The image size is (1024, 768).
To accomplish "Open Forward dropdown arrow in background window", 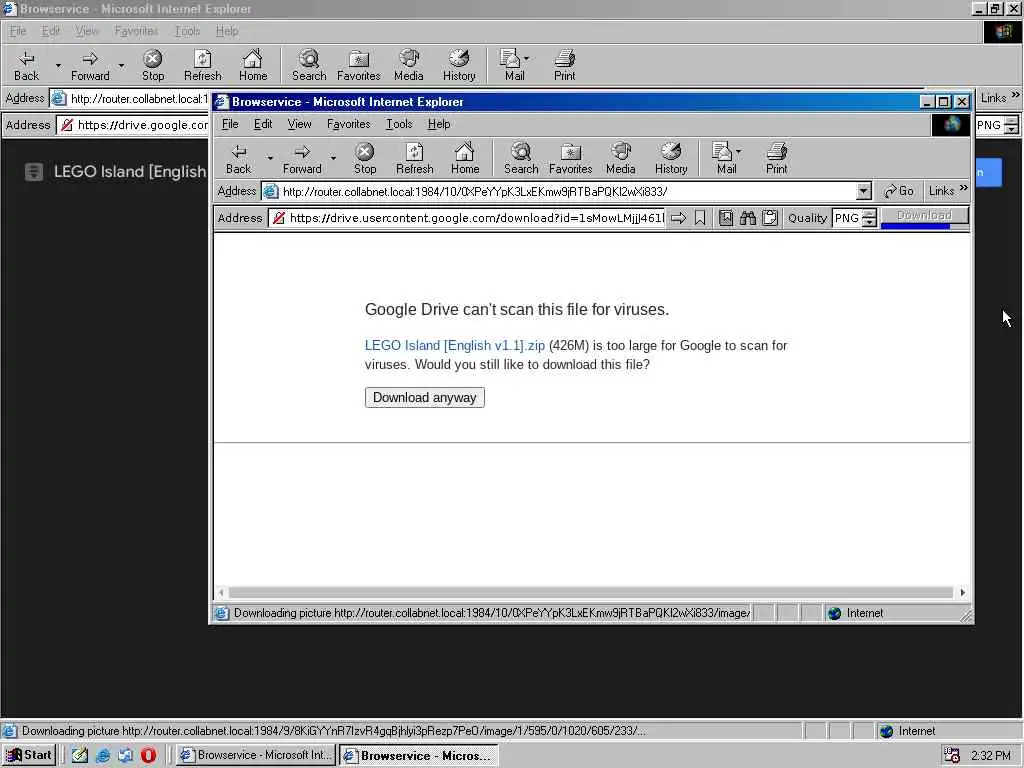I will coord(121,65).
